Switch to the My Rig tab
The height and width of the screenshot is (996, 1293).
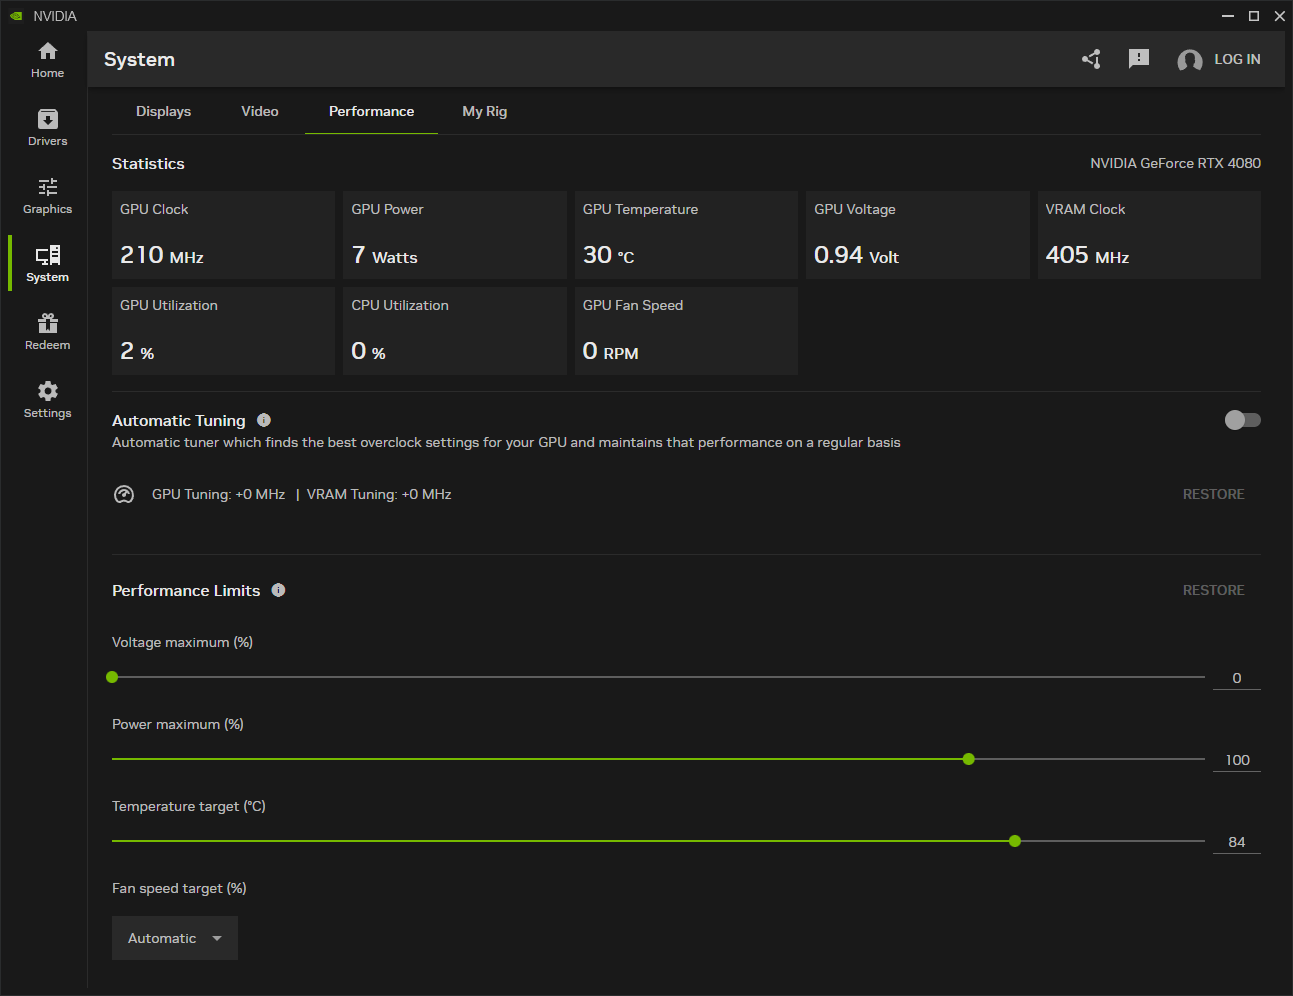pyautogui.click(x=485, y=111)
